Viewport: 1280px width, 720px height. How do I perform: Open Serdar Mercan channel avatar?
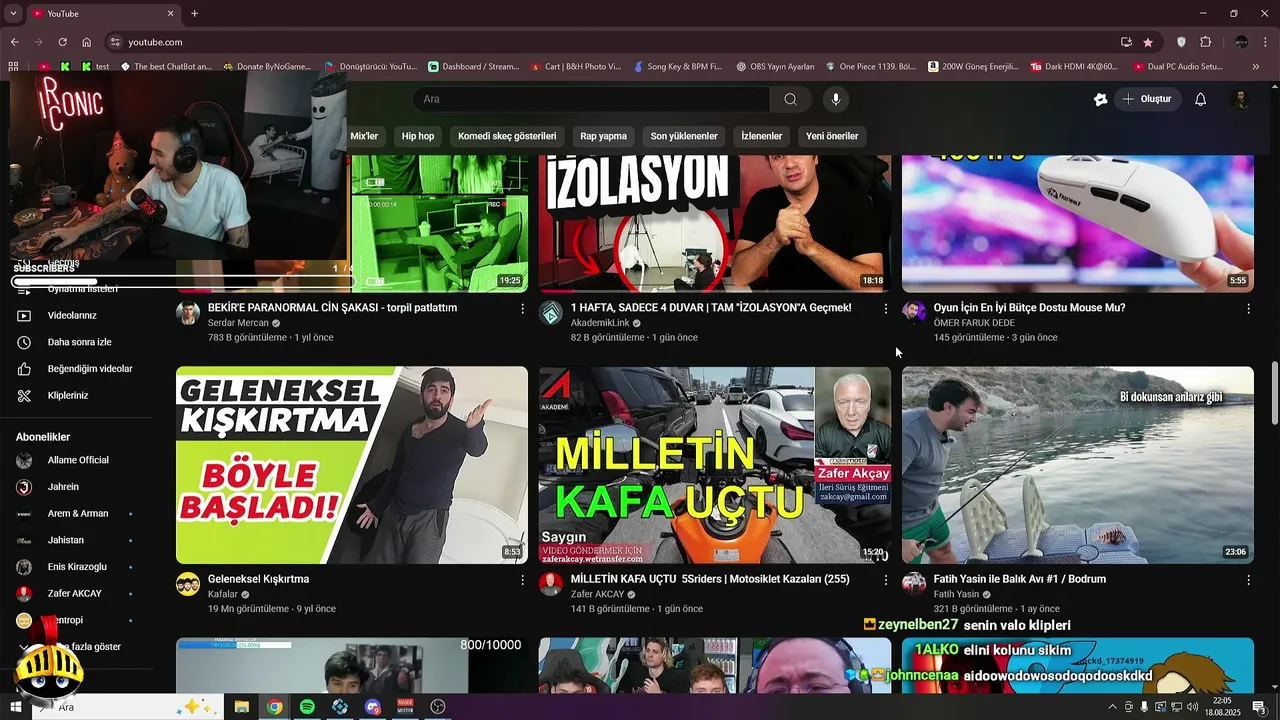188,313
